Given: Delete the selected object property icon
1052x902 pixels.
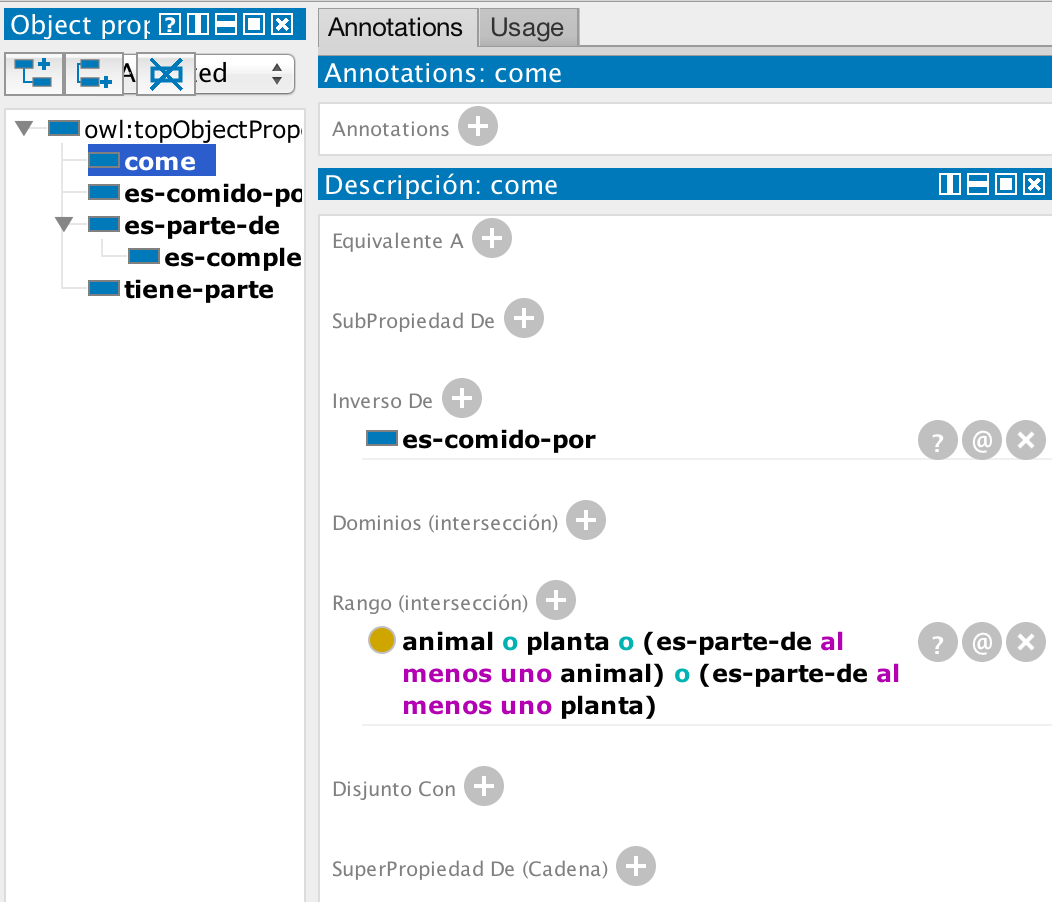Looking at the screenshot, I should (166, 73).
